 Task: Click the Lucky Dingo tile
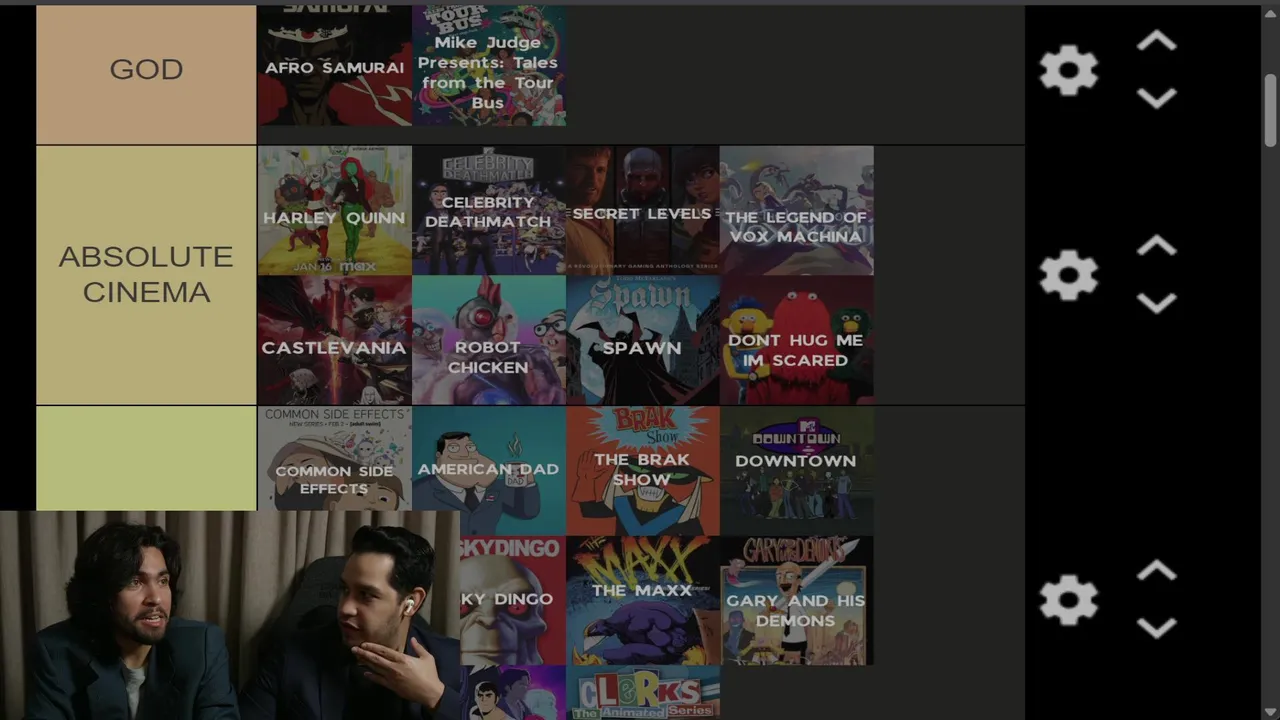click(512, 600)
